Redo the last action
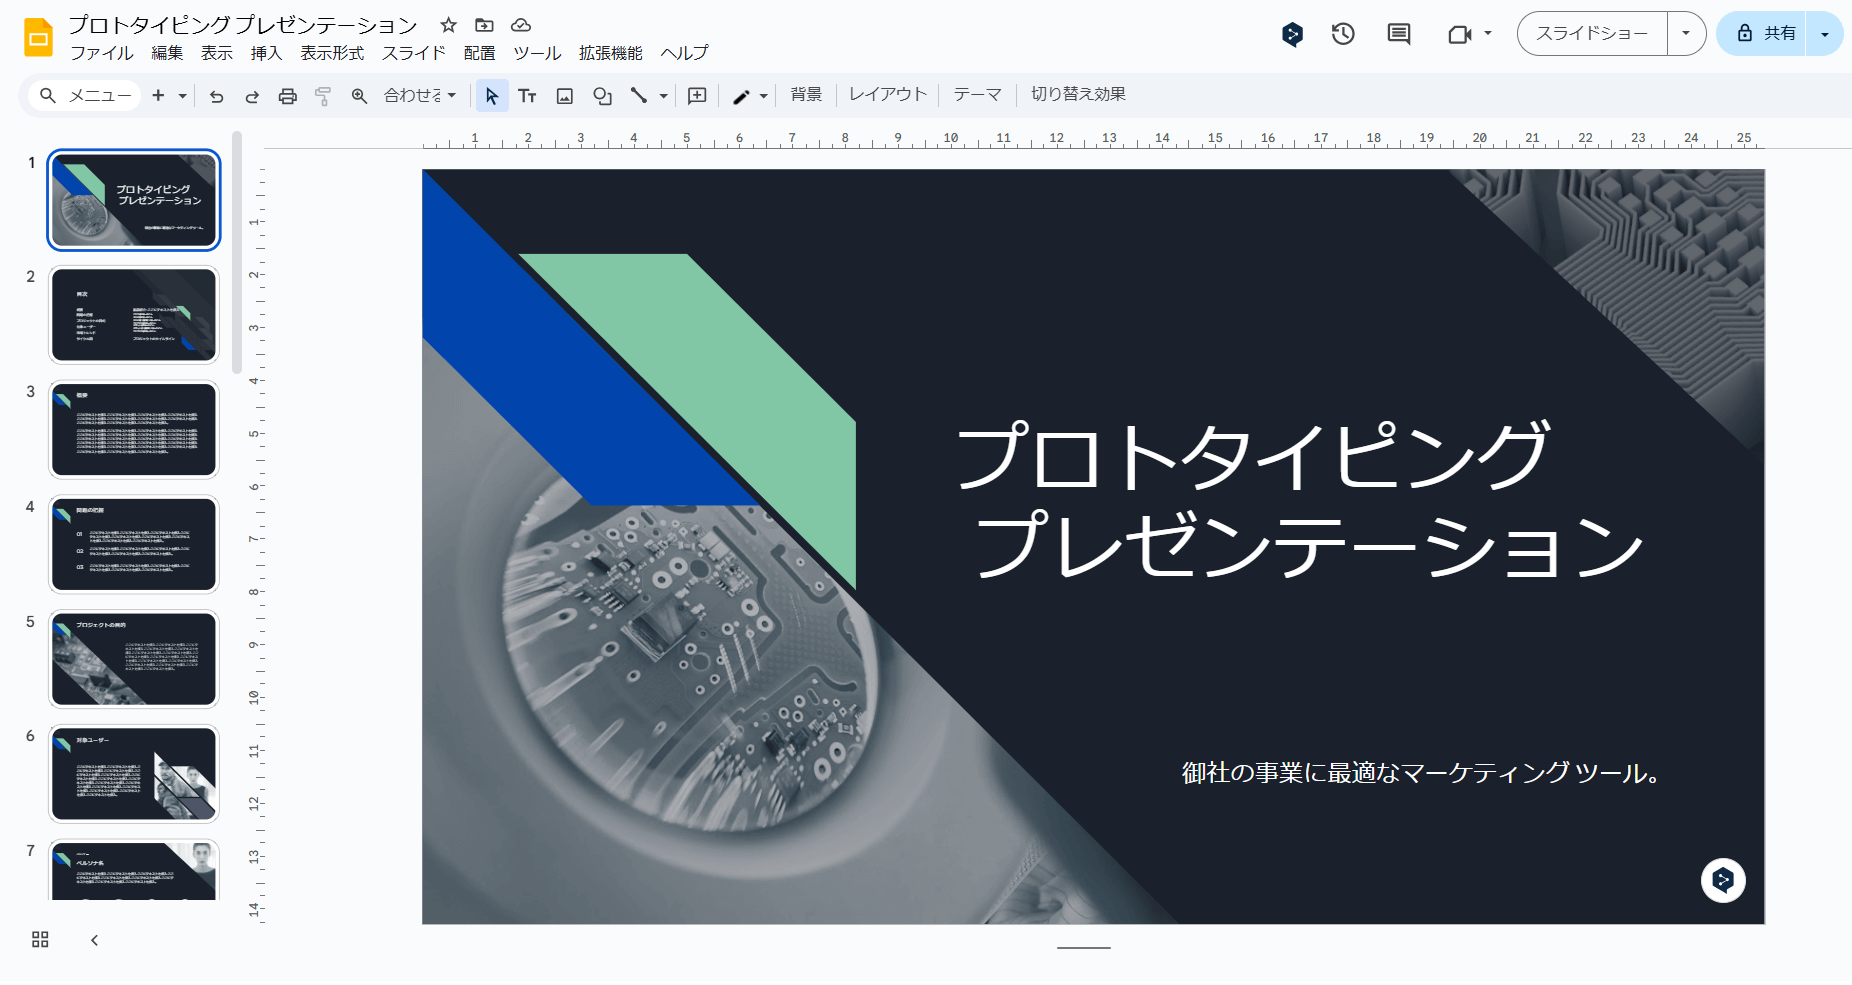The height and width of the screenshot is (985, 1852). (252, 96)
